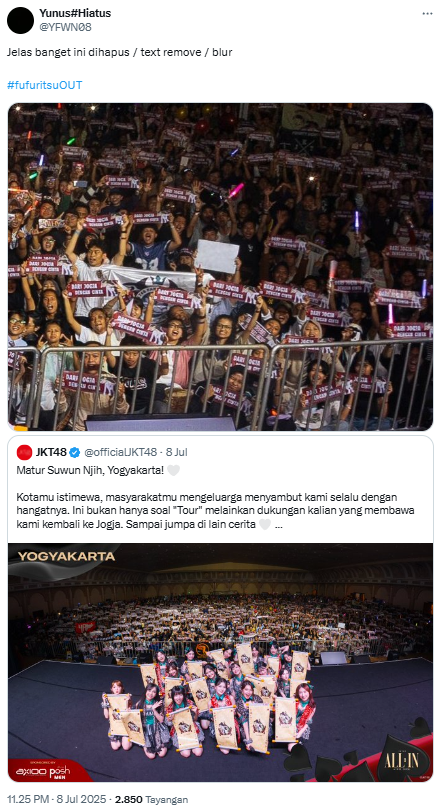Click the @officialJKT48 handle
Screen dimensions: 442x808
click(x=120, y=452)
